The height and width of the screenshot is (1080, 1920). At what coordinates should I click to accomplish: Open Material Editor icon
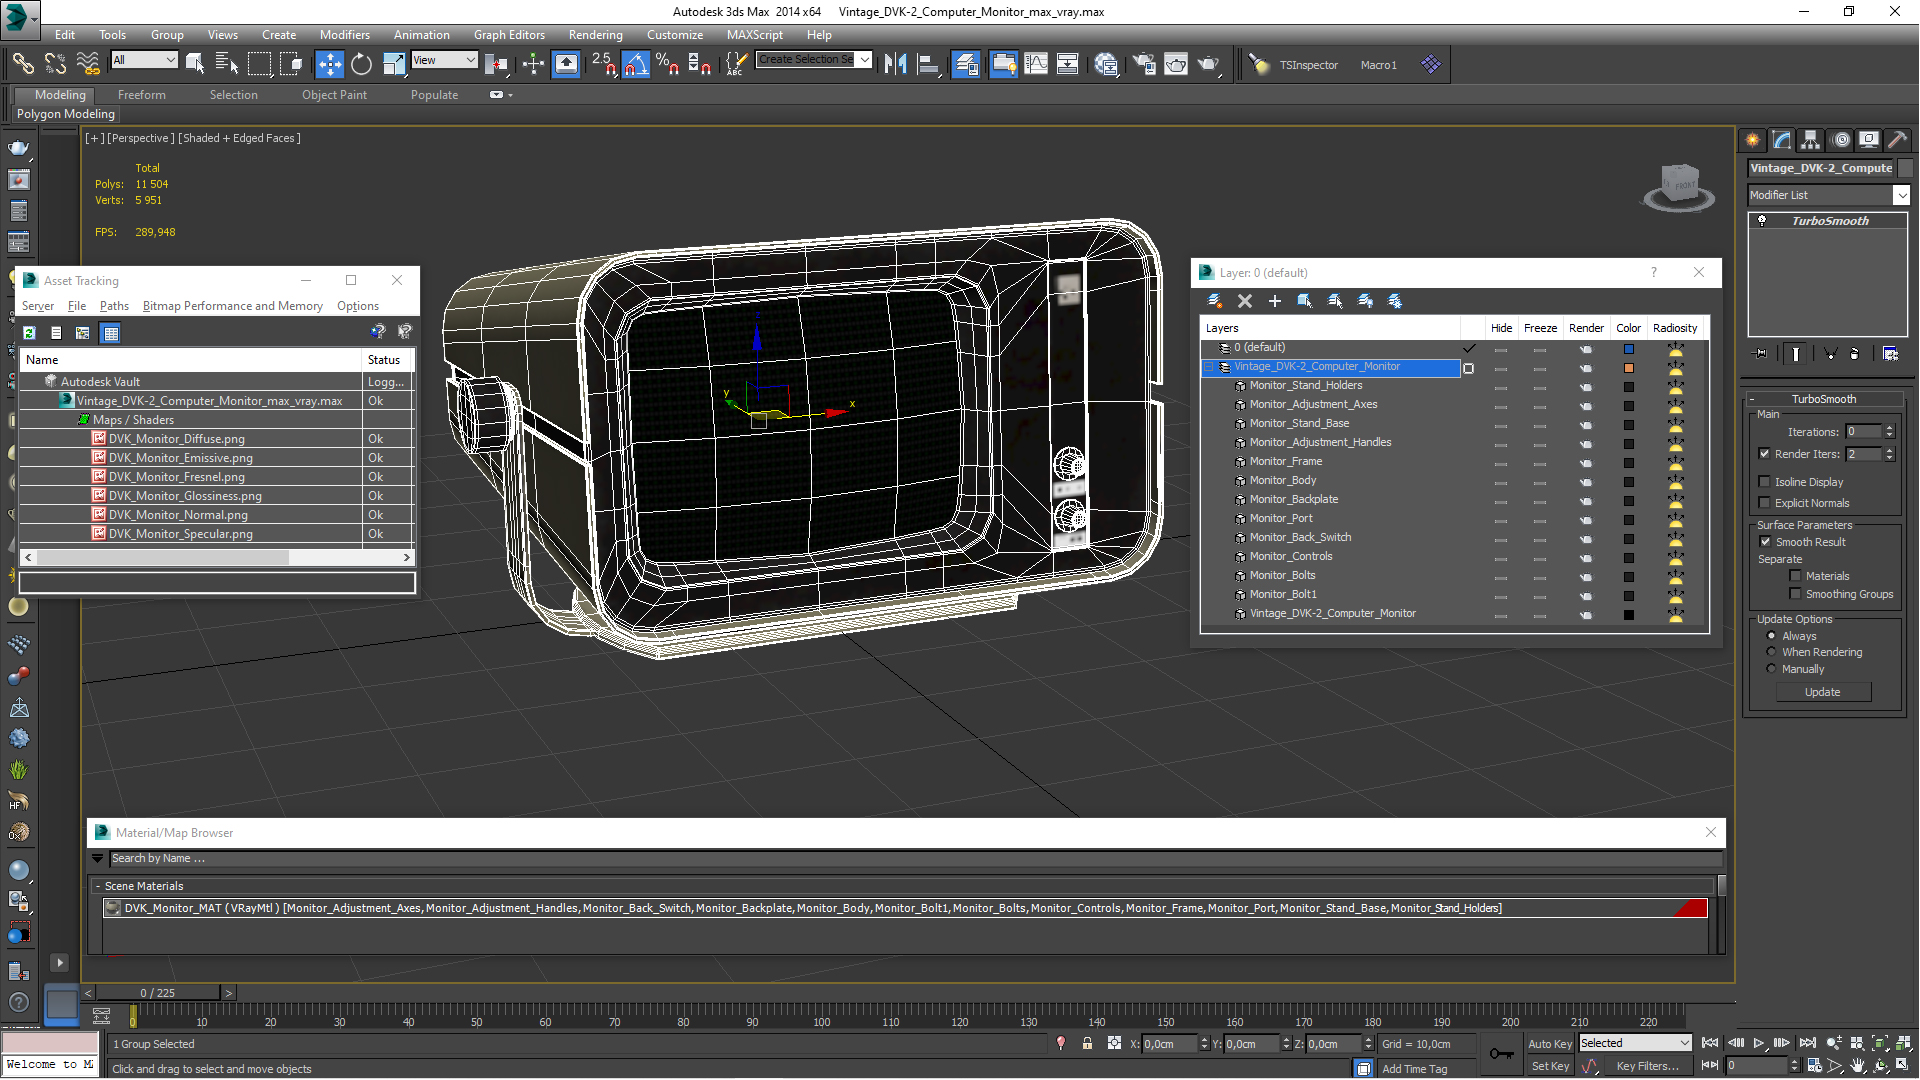[1106, 64]
